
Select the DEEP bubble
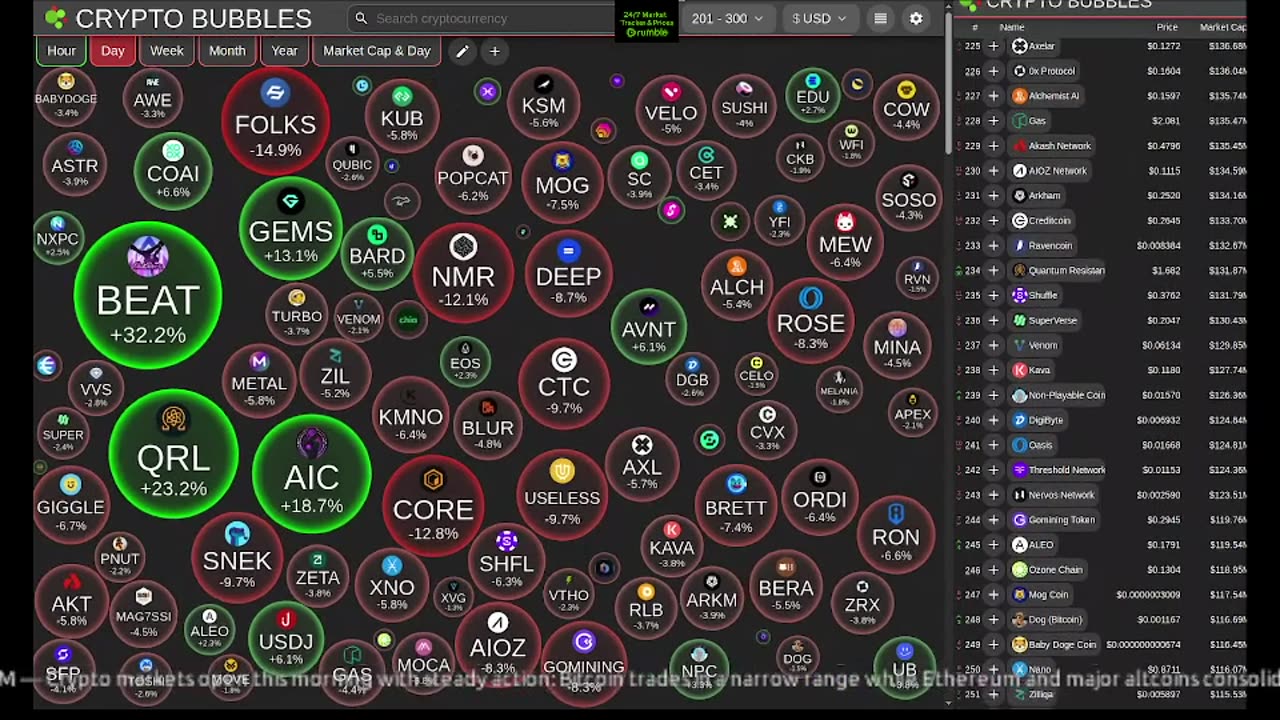tap(568, 271)
